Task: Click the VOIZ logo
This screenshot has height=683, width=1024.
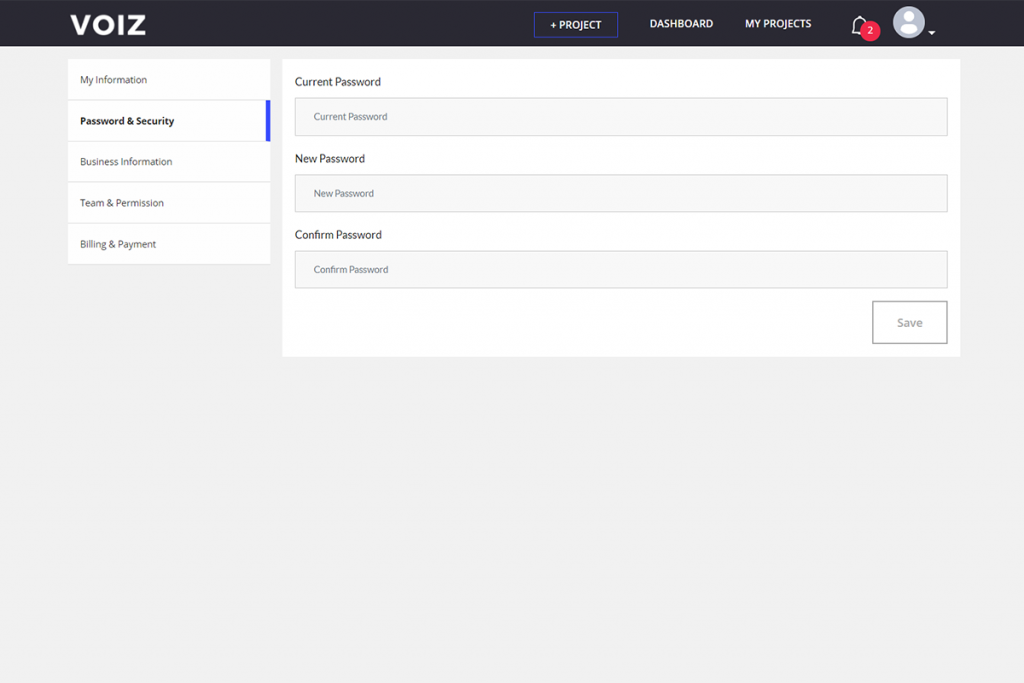Action: pos(108,25)
